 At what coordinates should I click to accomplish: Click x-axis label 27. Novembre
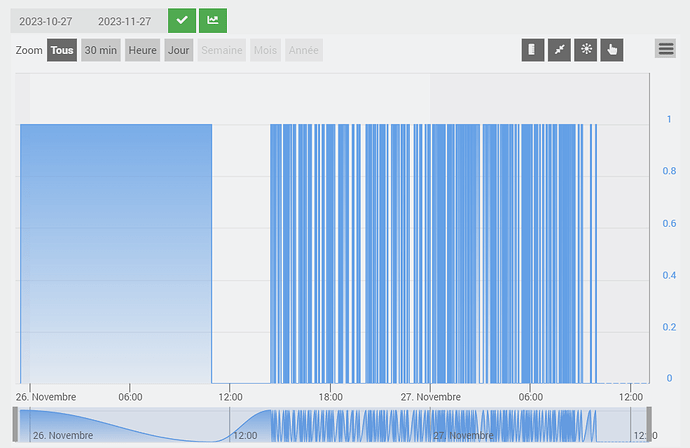click(430, 397)
